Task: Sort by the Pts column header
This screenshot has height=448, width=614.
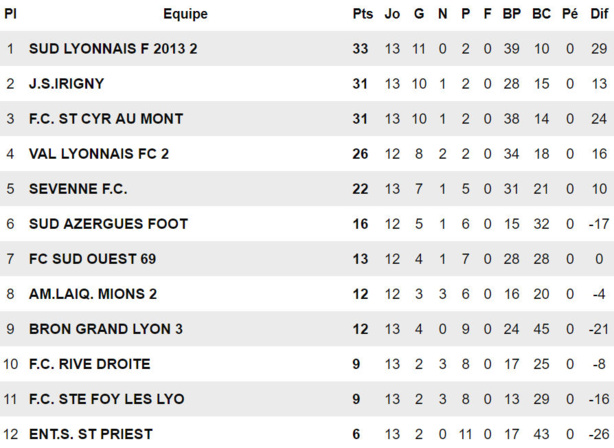Action: pos(362,14)
